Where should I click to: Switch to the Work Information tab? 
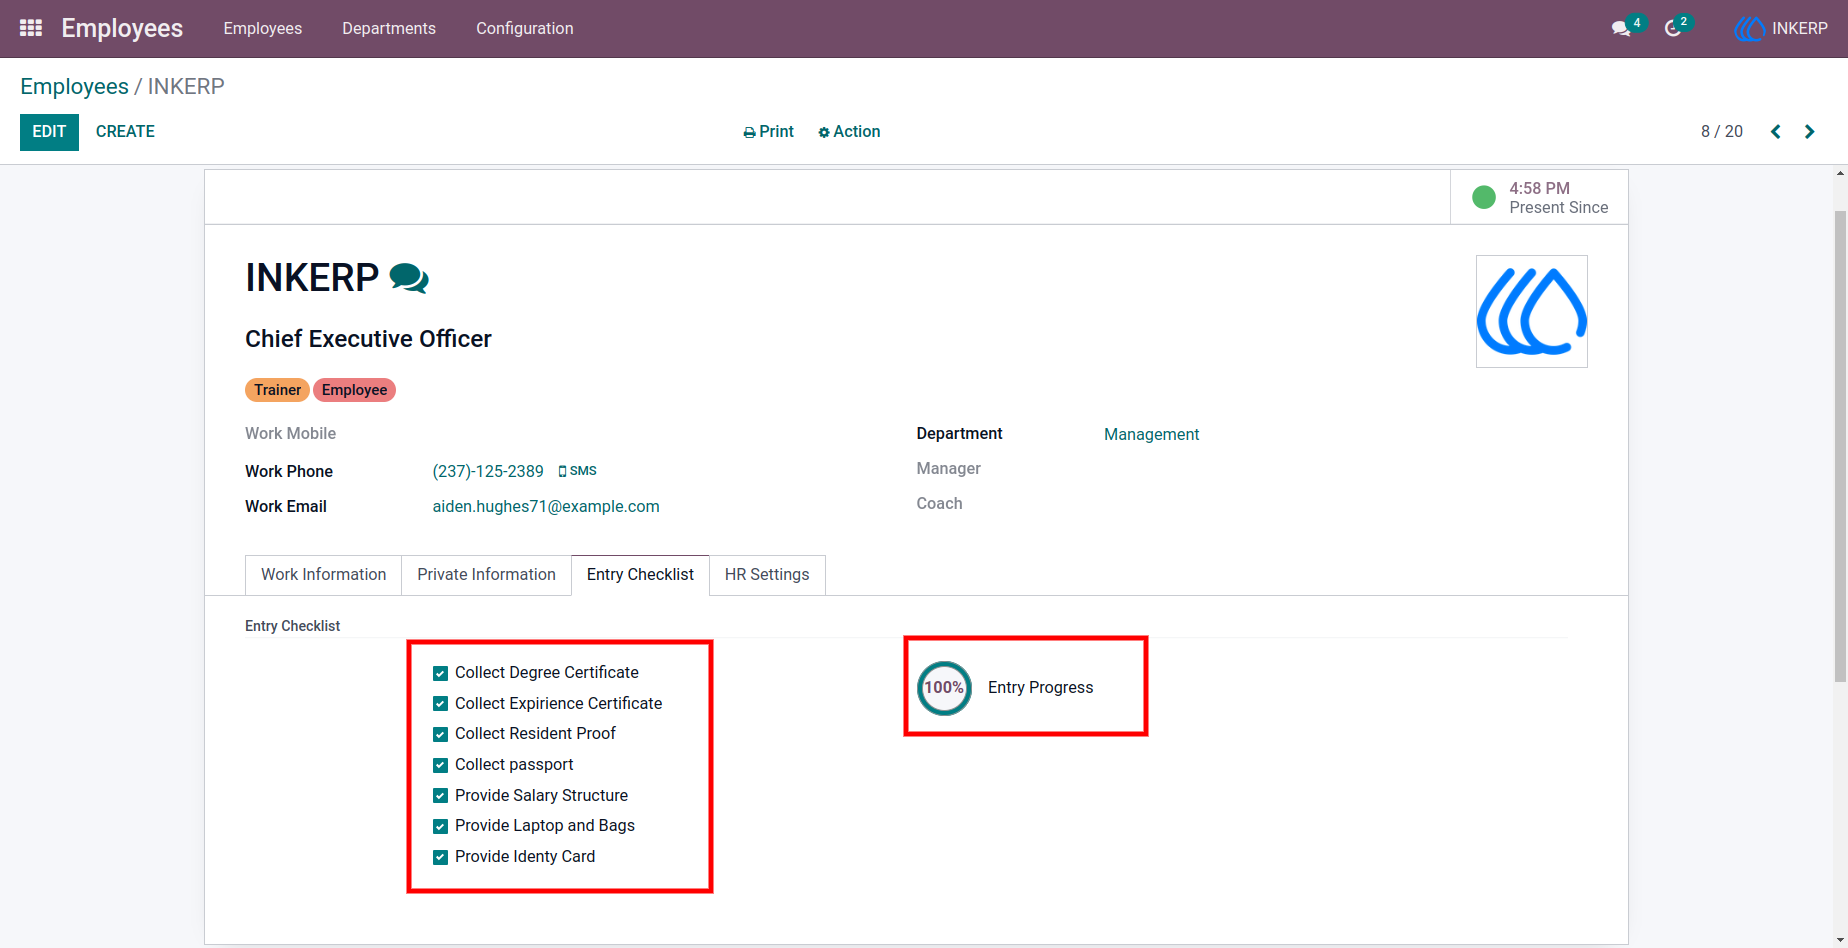324,575
